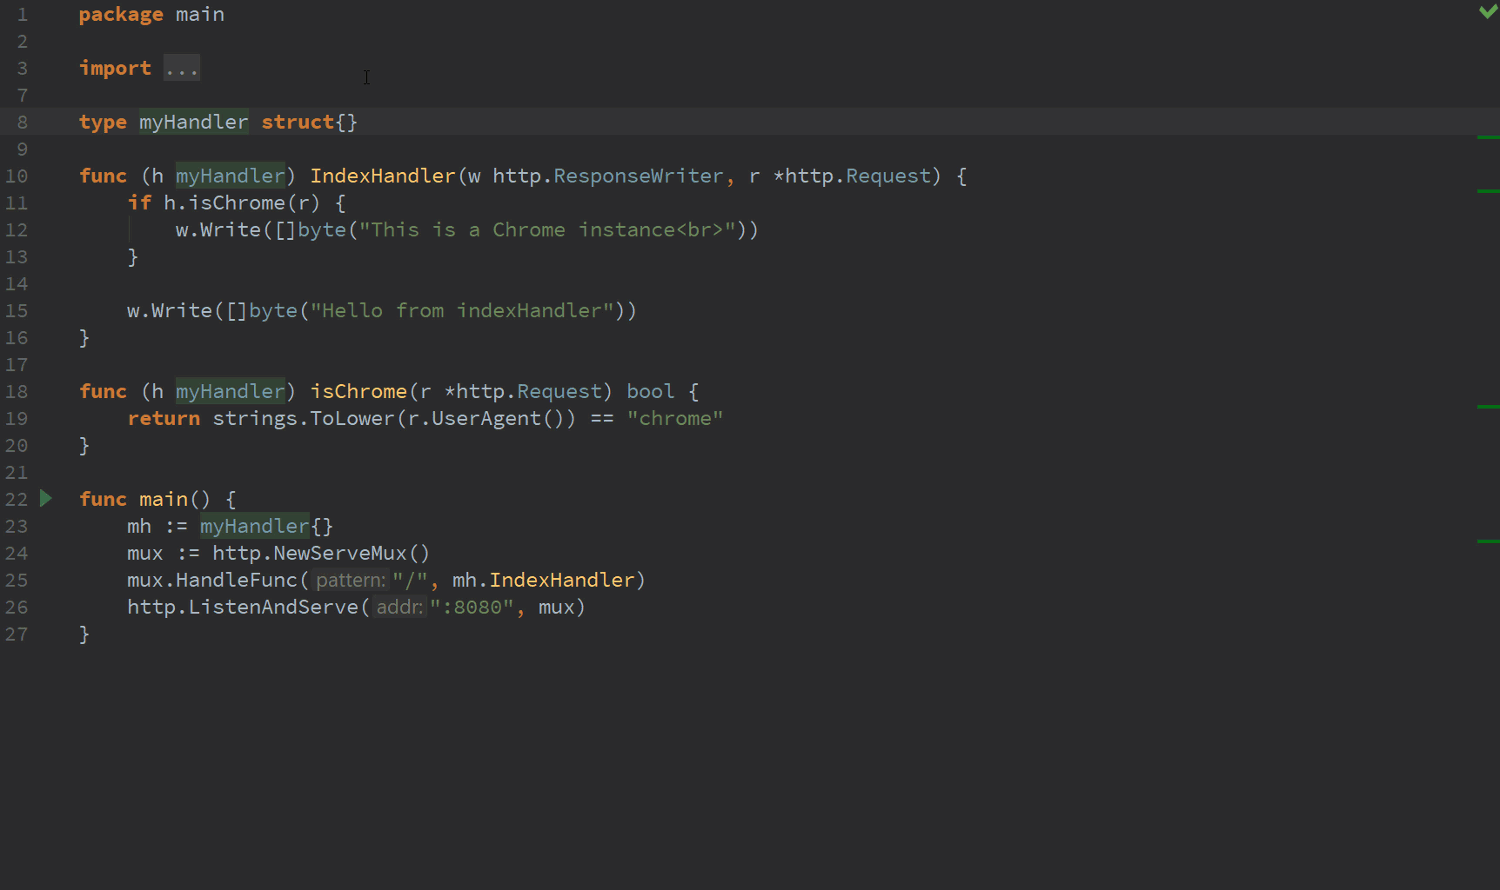Click the "Hello from indexHandler" string
The image size is (1500, 890).
[462, 311]
